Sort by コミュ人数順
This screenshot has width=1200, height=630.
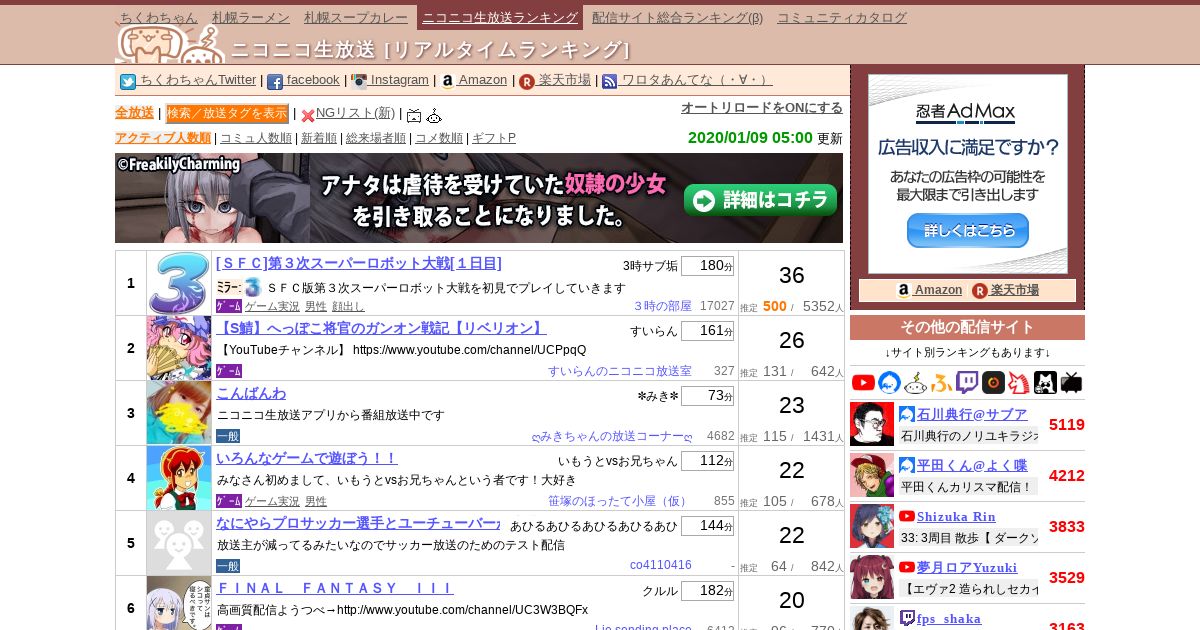coord(256,138)
